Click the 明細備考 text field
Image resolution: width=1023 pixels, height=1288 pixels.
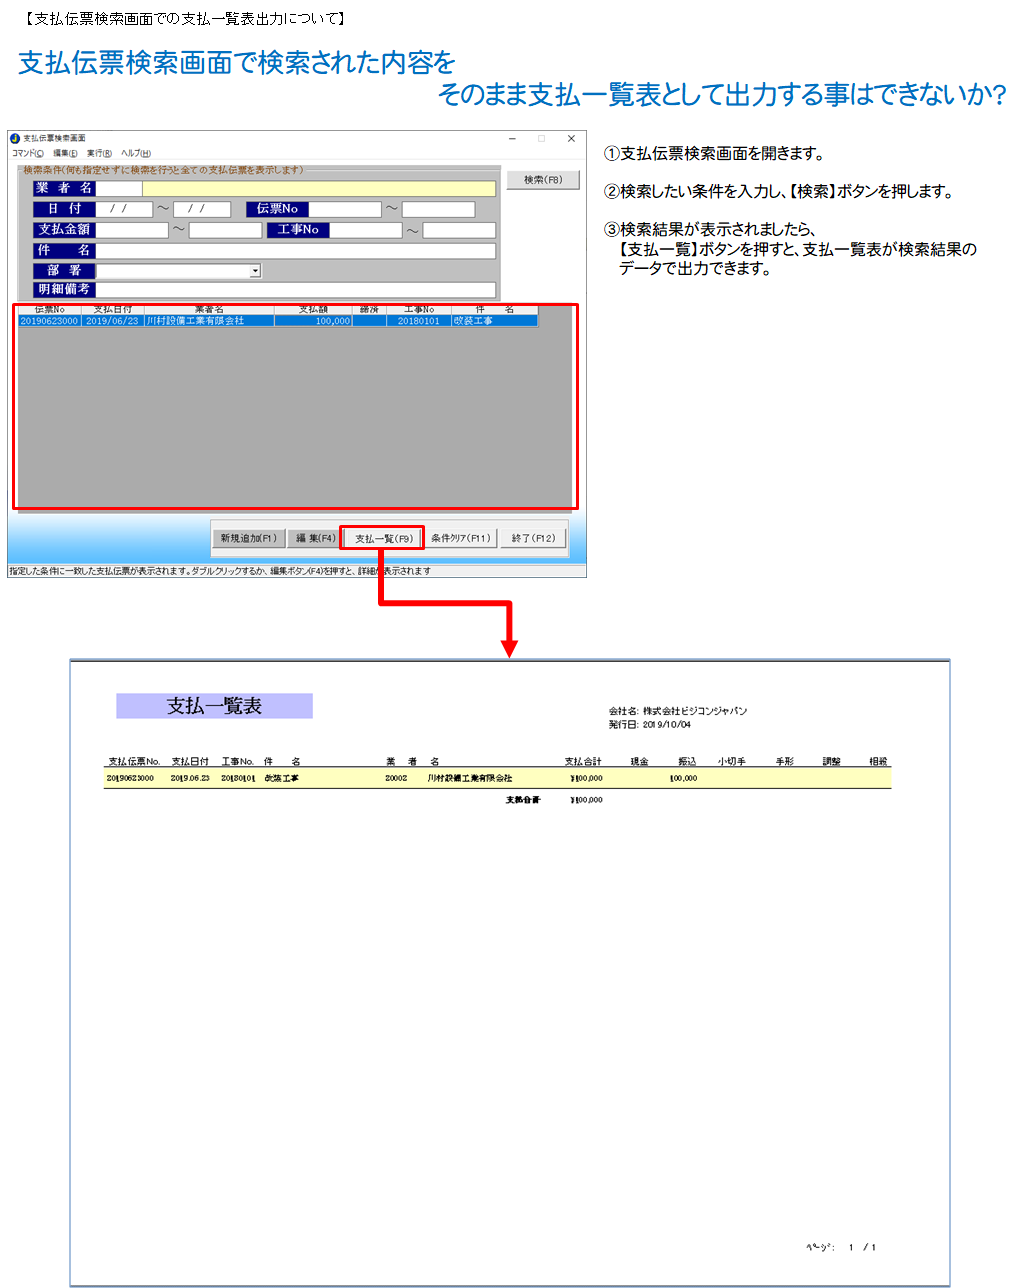(295, 290)
